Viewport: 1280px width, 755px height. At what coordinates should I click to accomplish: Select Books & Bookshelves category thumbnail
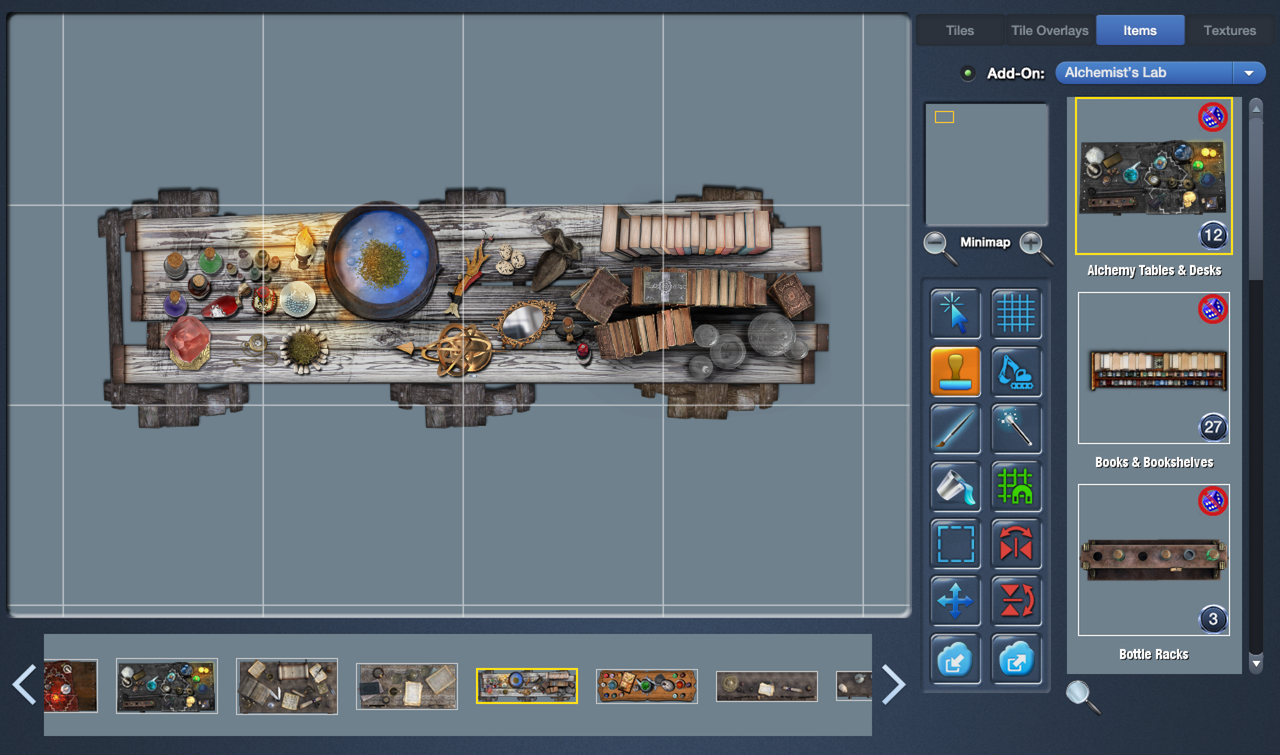click(1154, 368)
